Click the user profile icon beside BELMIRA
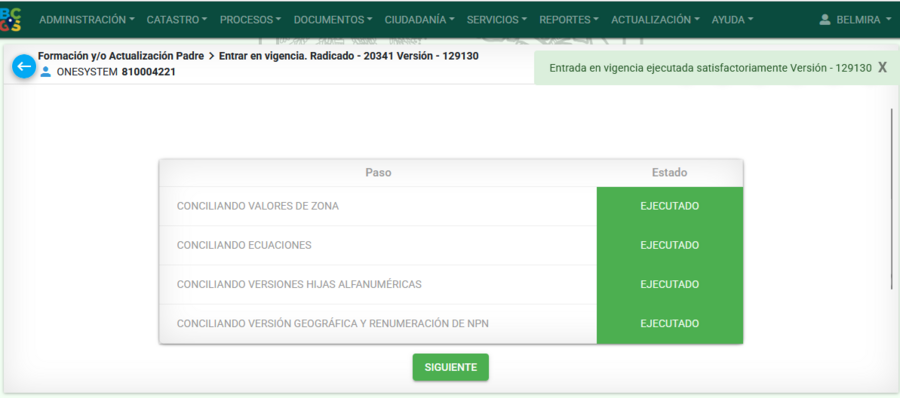 pyautogui.click(x=825, y=20)
